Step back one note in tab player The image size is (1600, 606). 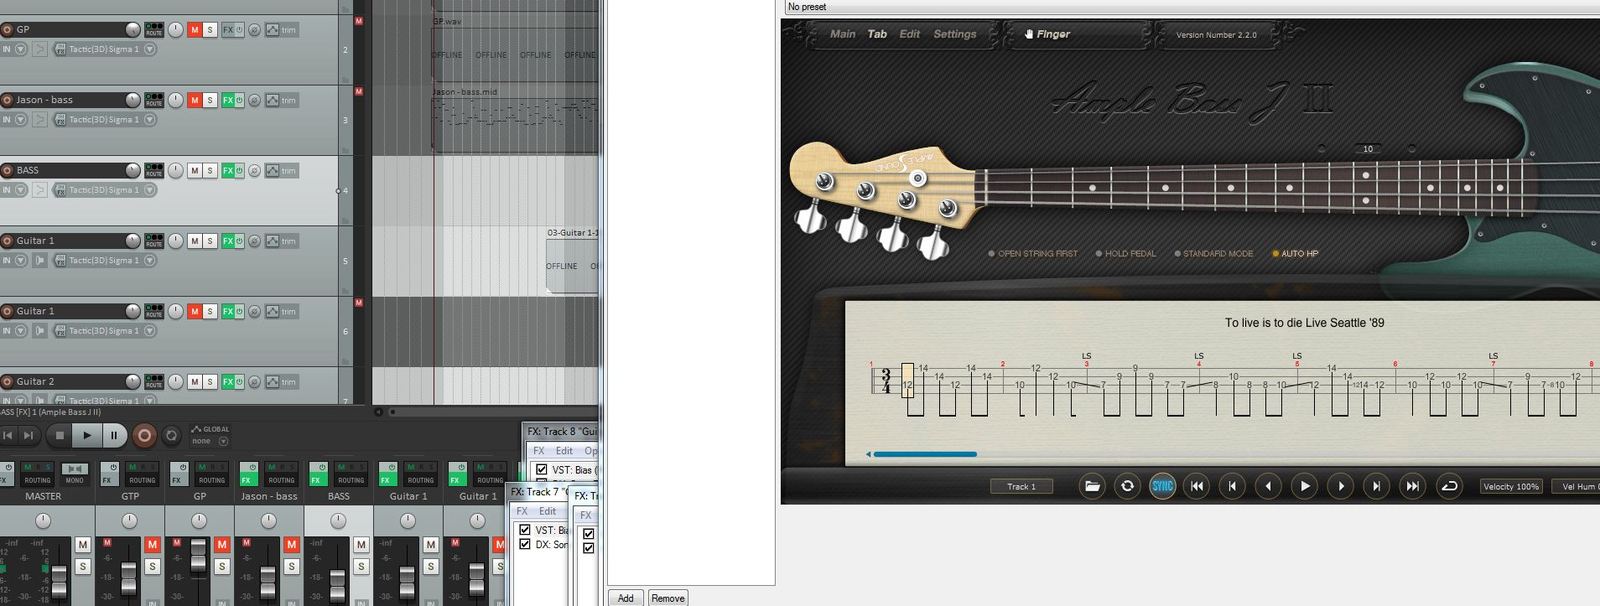tap(1268, 486)
